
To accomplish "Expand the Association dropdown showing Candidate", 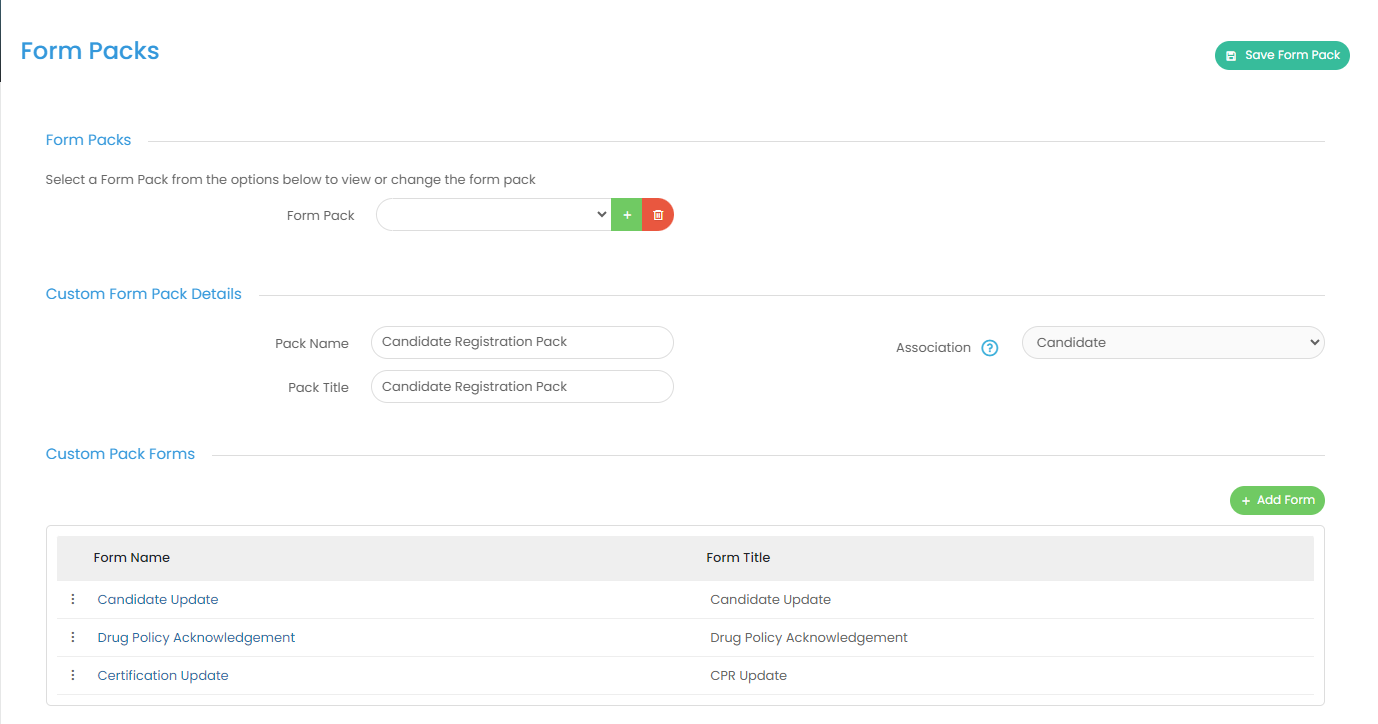I will 1172,343.
